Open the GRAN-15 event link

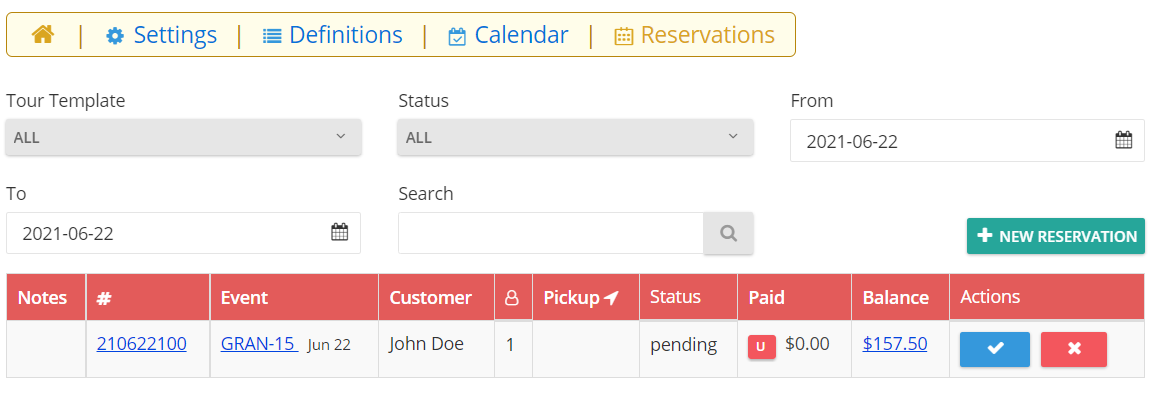point(259,343)
